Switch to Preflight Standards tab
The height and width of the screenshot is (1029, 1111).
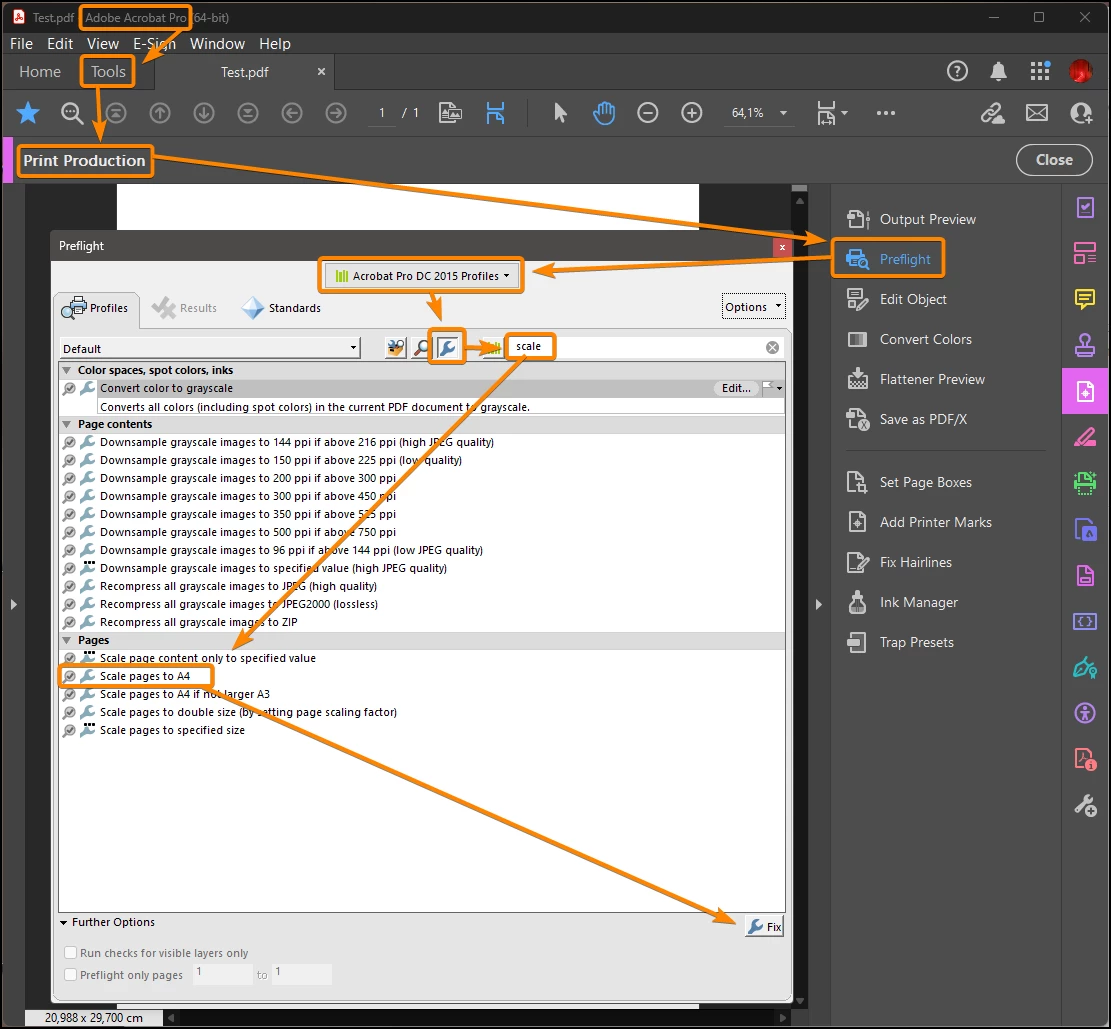point(282,308)
